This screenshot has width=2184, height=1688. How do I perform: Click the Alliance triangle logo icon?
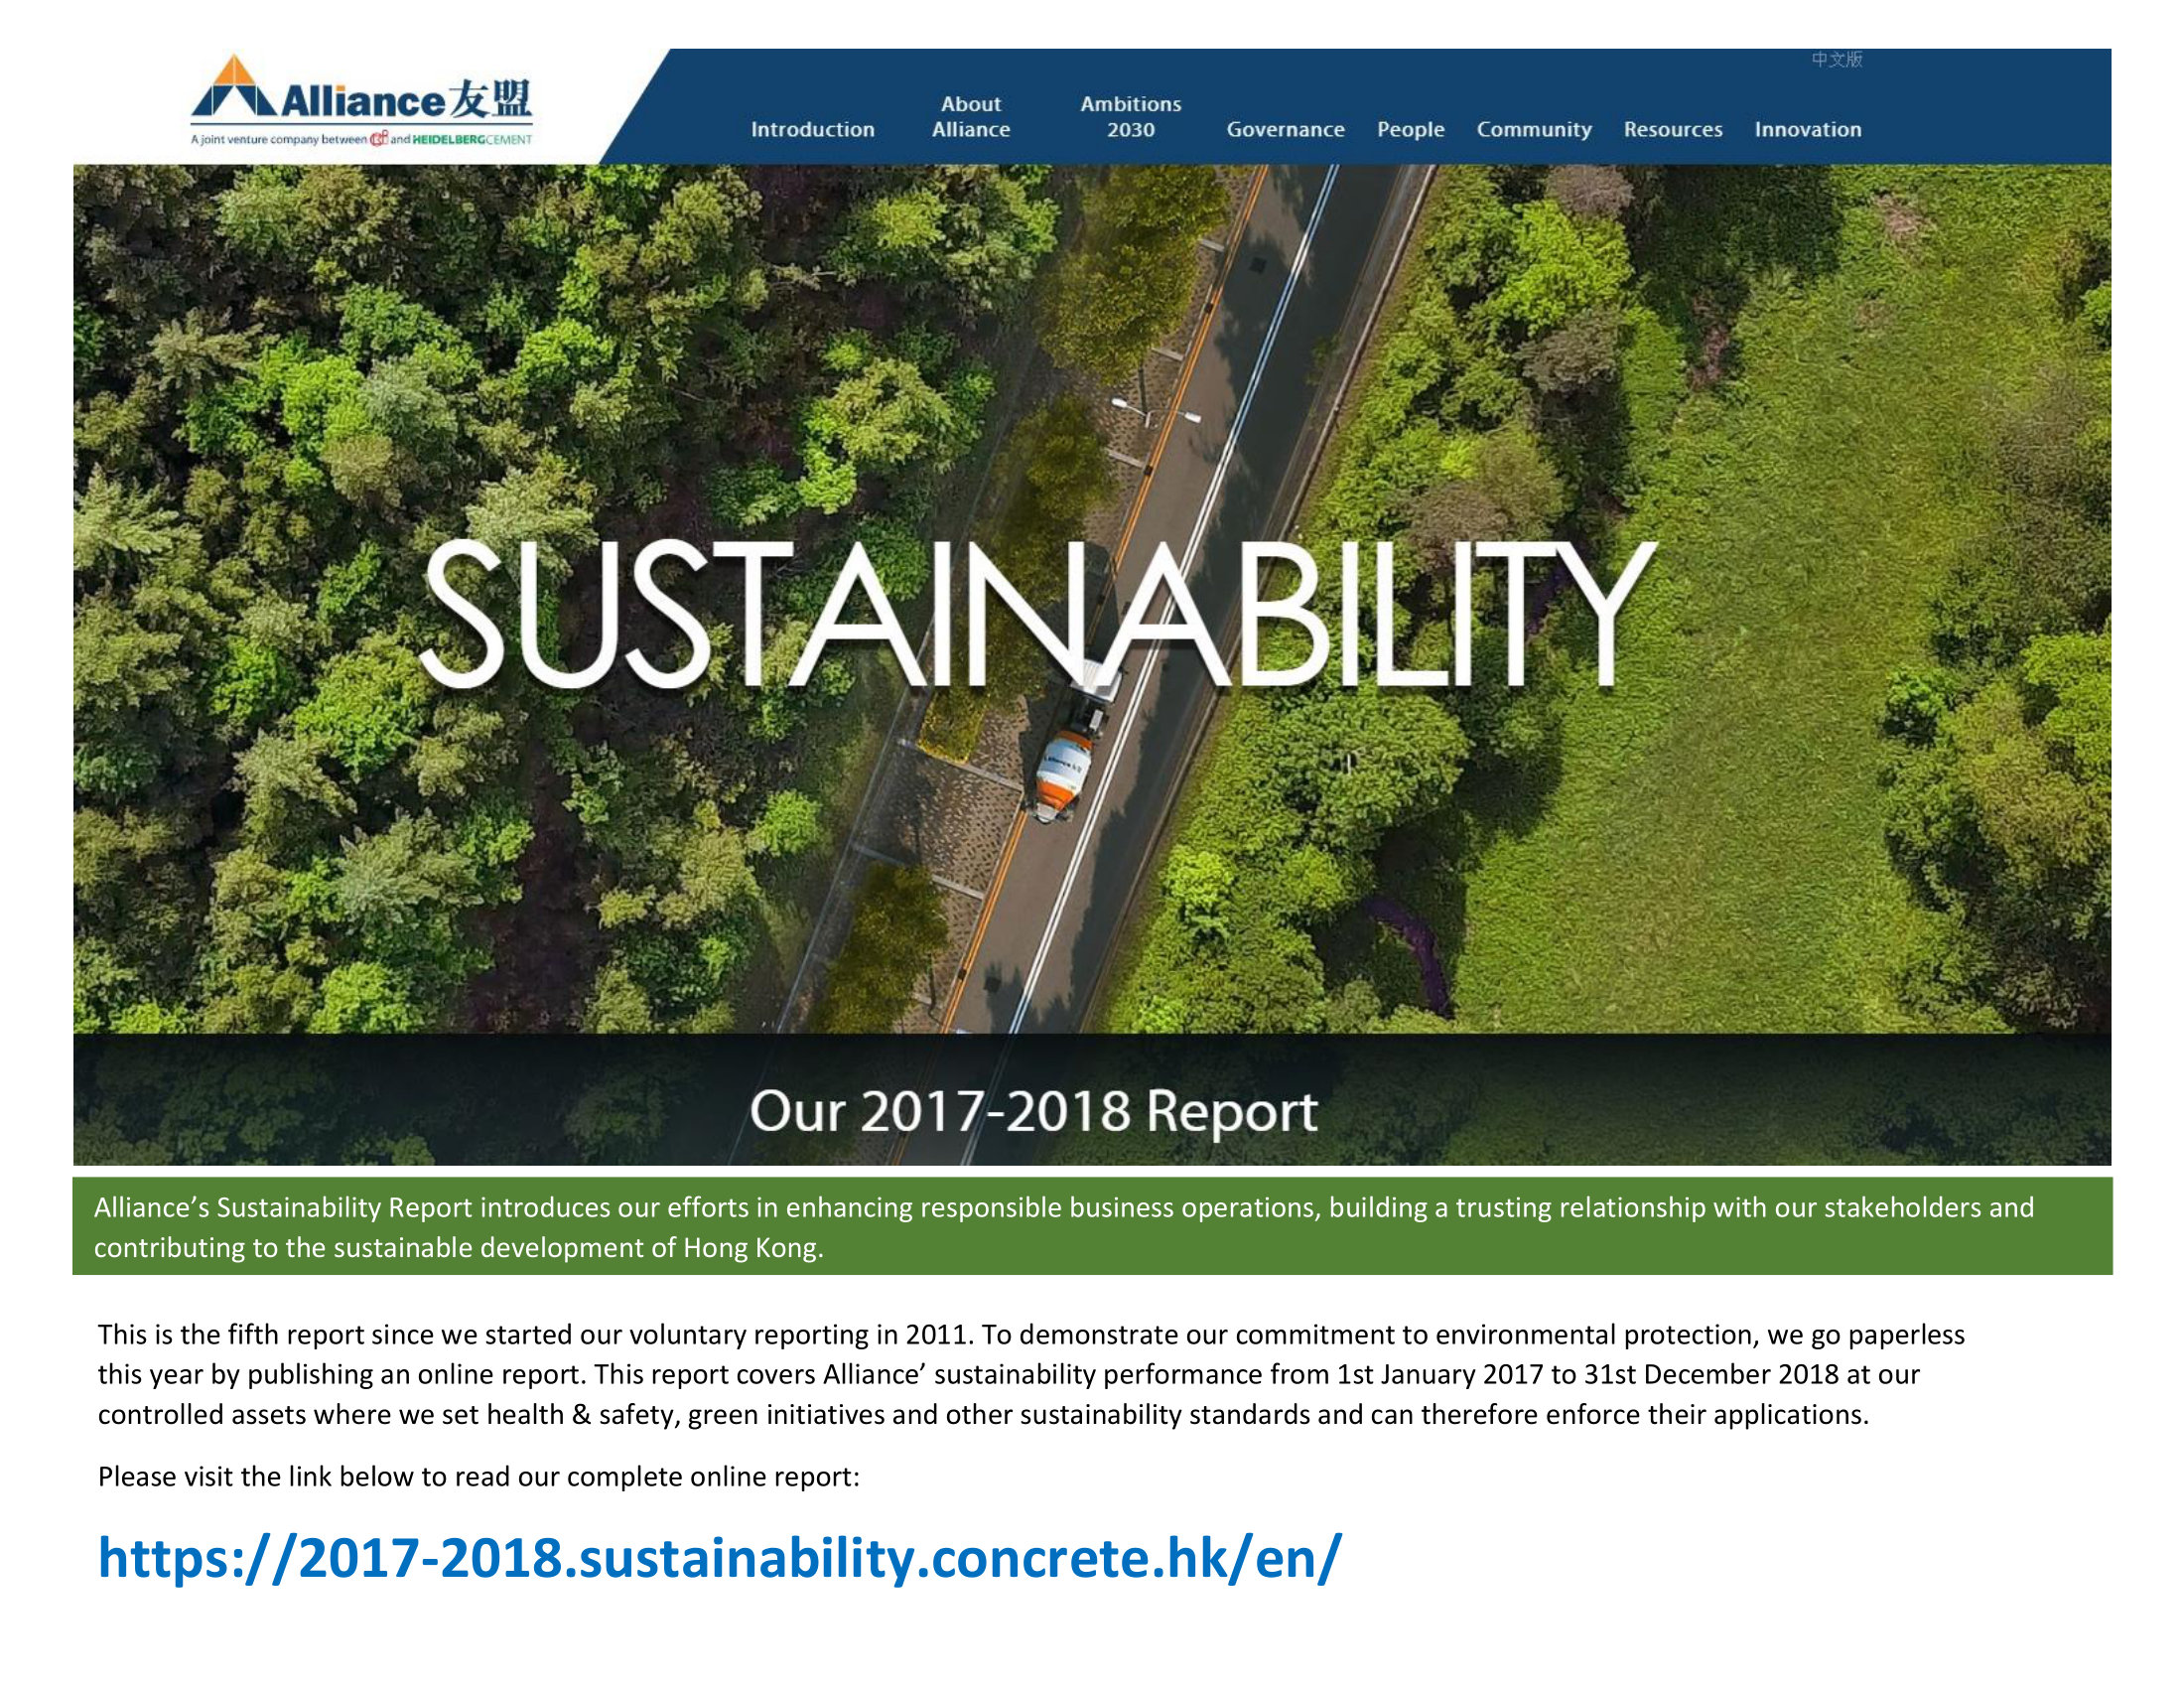[233, 86]
